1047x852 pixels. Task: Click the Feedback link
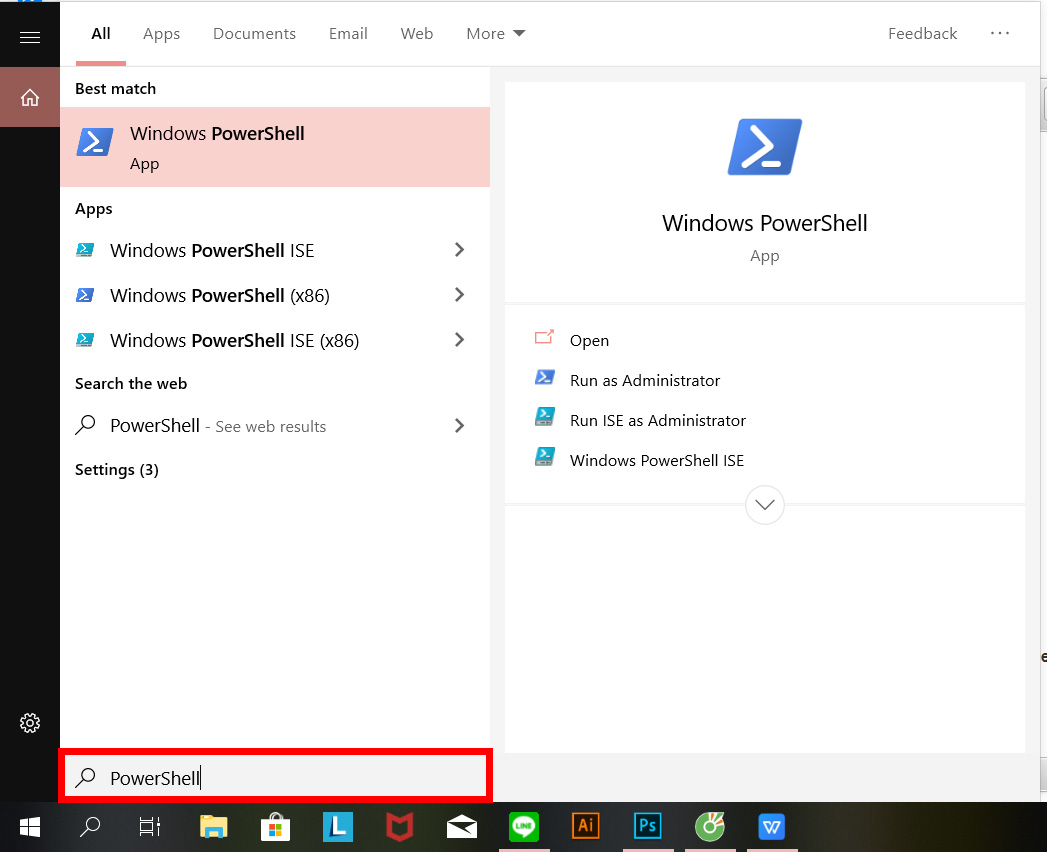(x=922, y=33)
